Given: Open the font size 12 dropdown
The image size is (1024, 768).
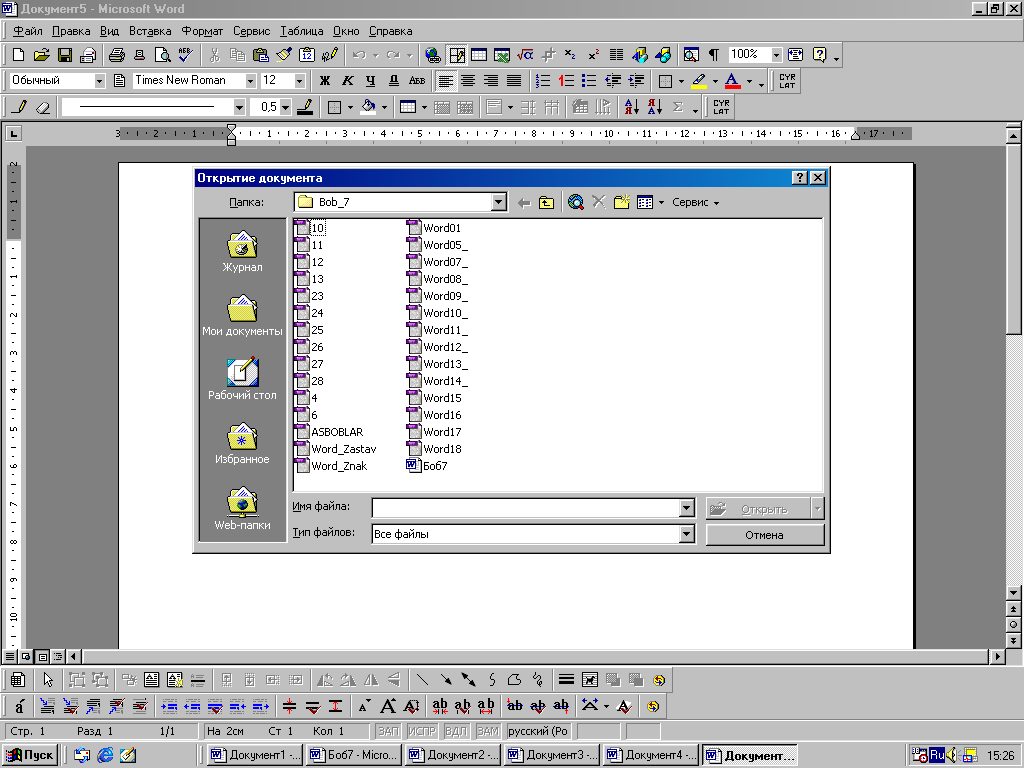Looking at the screenshot, I should [x=300, y=81].
